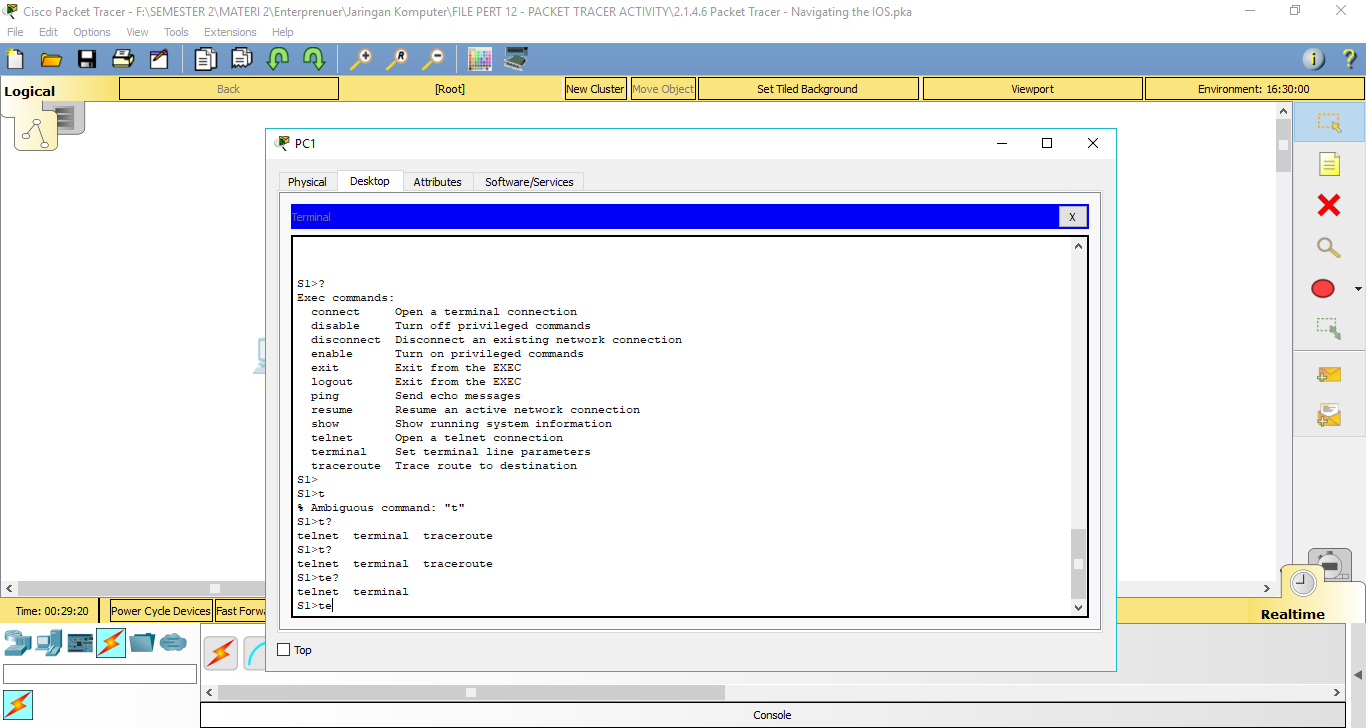The height and width of the screenshot is (728, 1366).
Task: Reset zoom with the R magnifier
Action: pos(397,59)
